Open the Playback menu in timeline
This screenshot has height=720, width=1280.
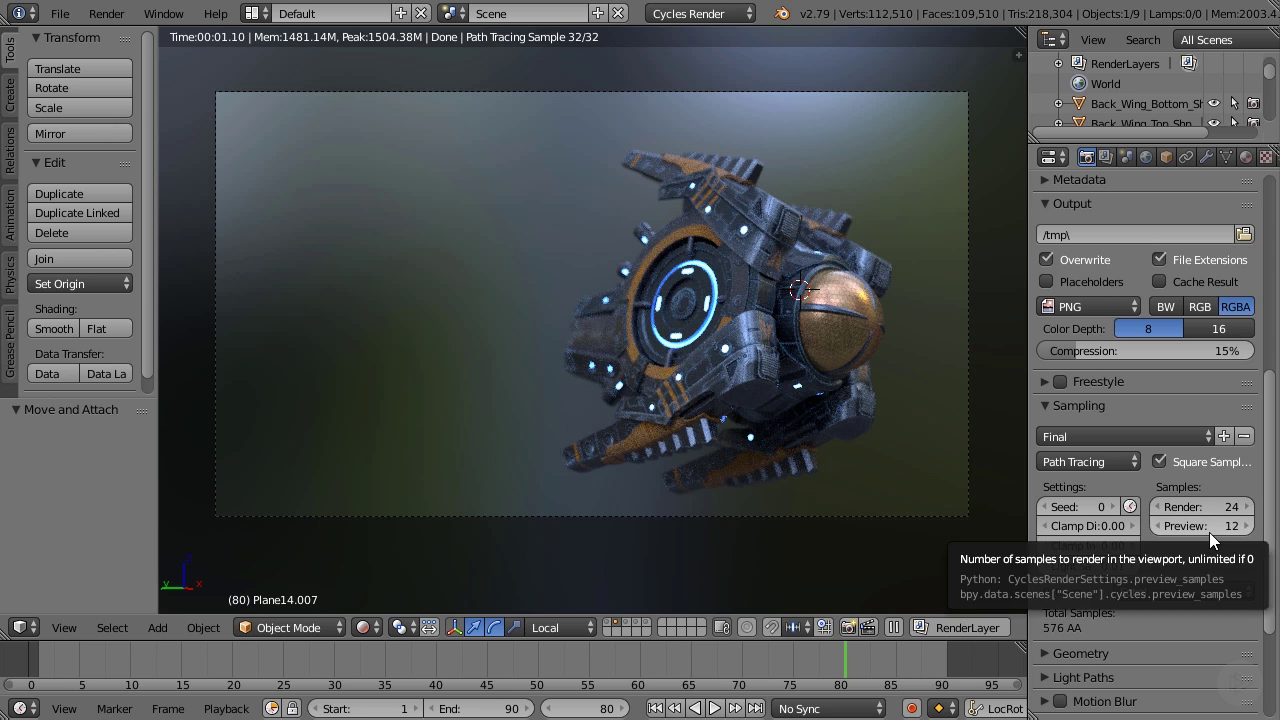point(226,709)
